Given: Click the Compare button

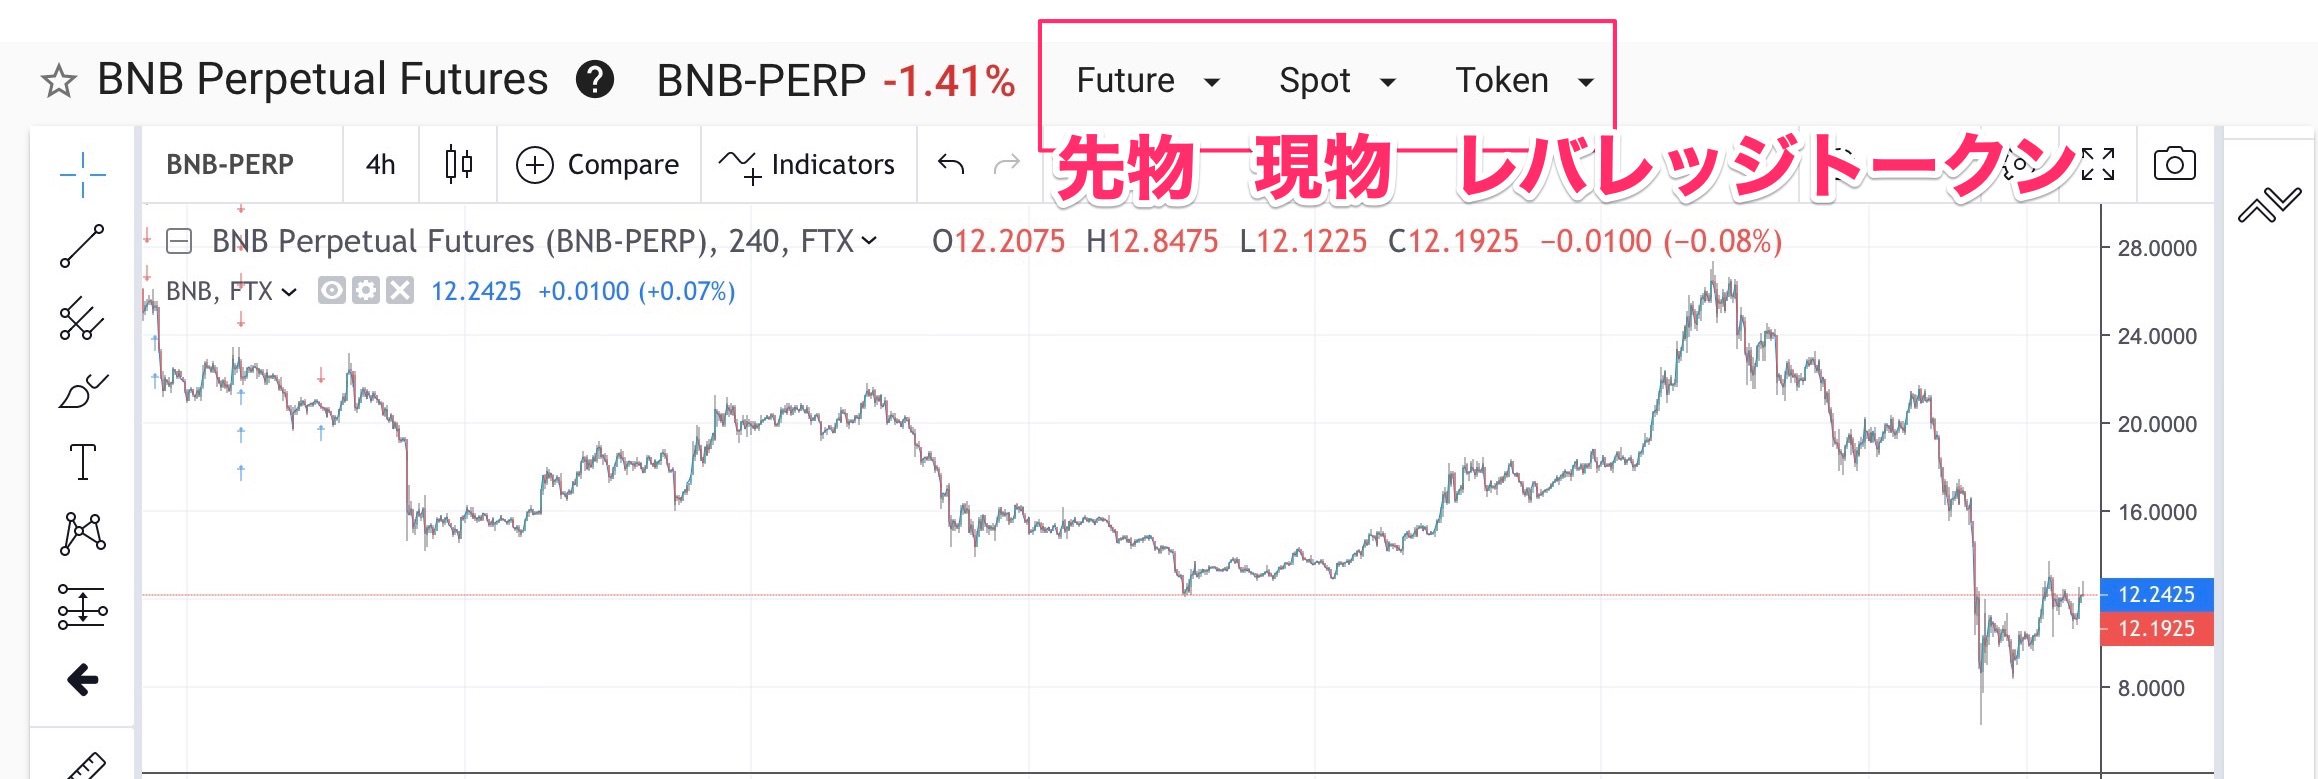Looking at the screenshot, I should [x=598, y=164].
